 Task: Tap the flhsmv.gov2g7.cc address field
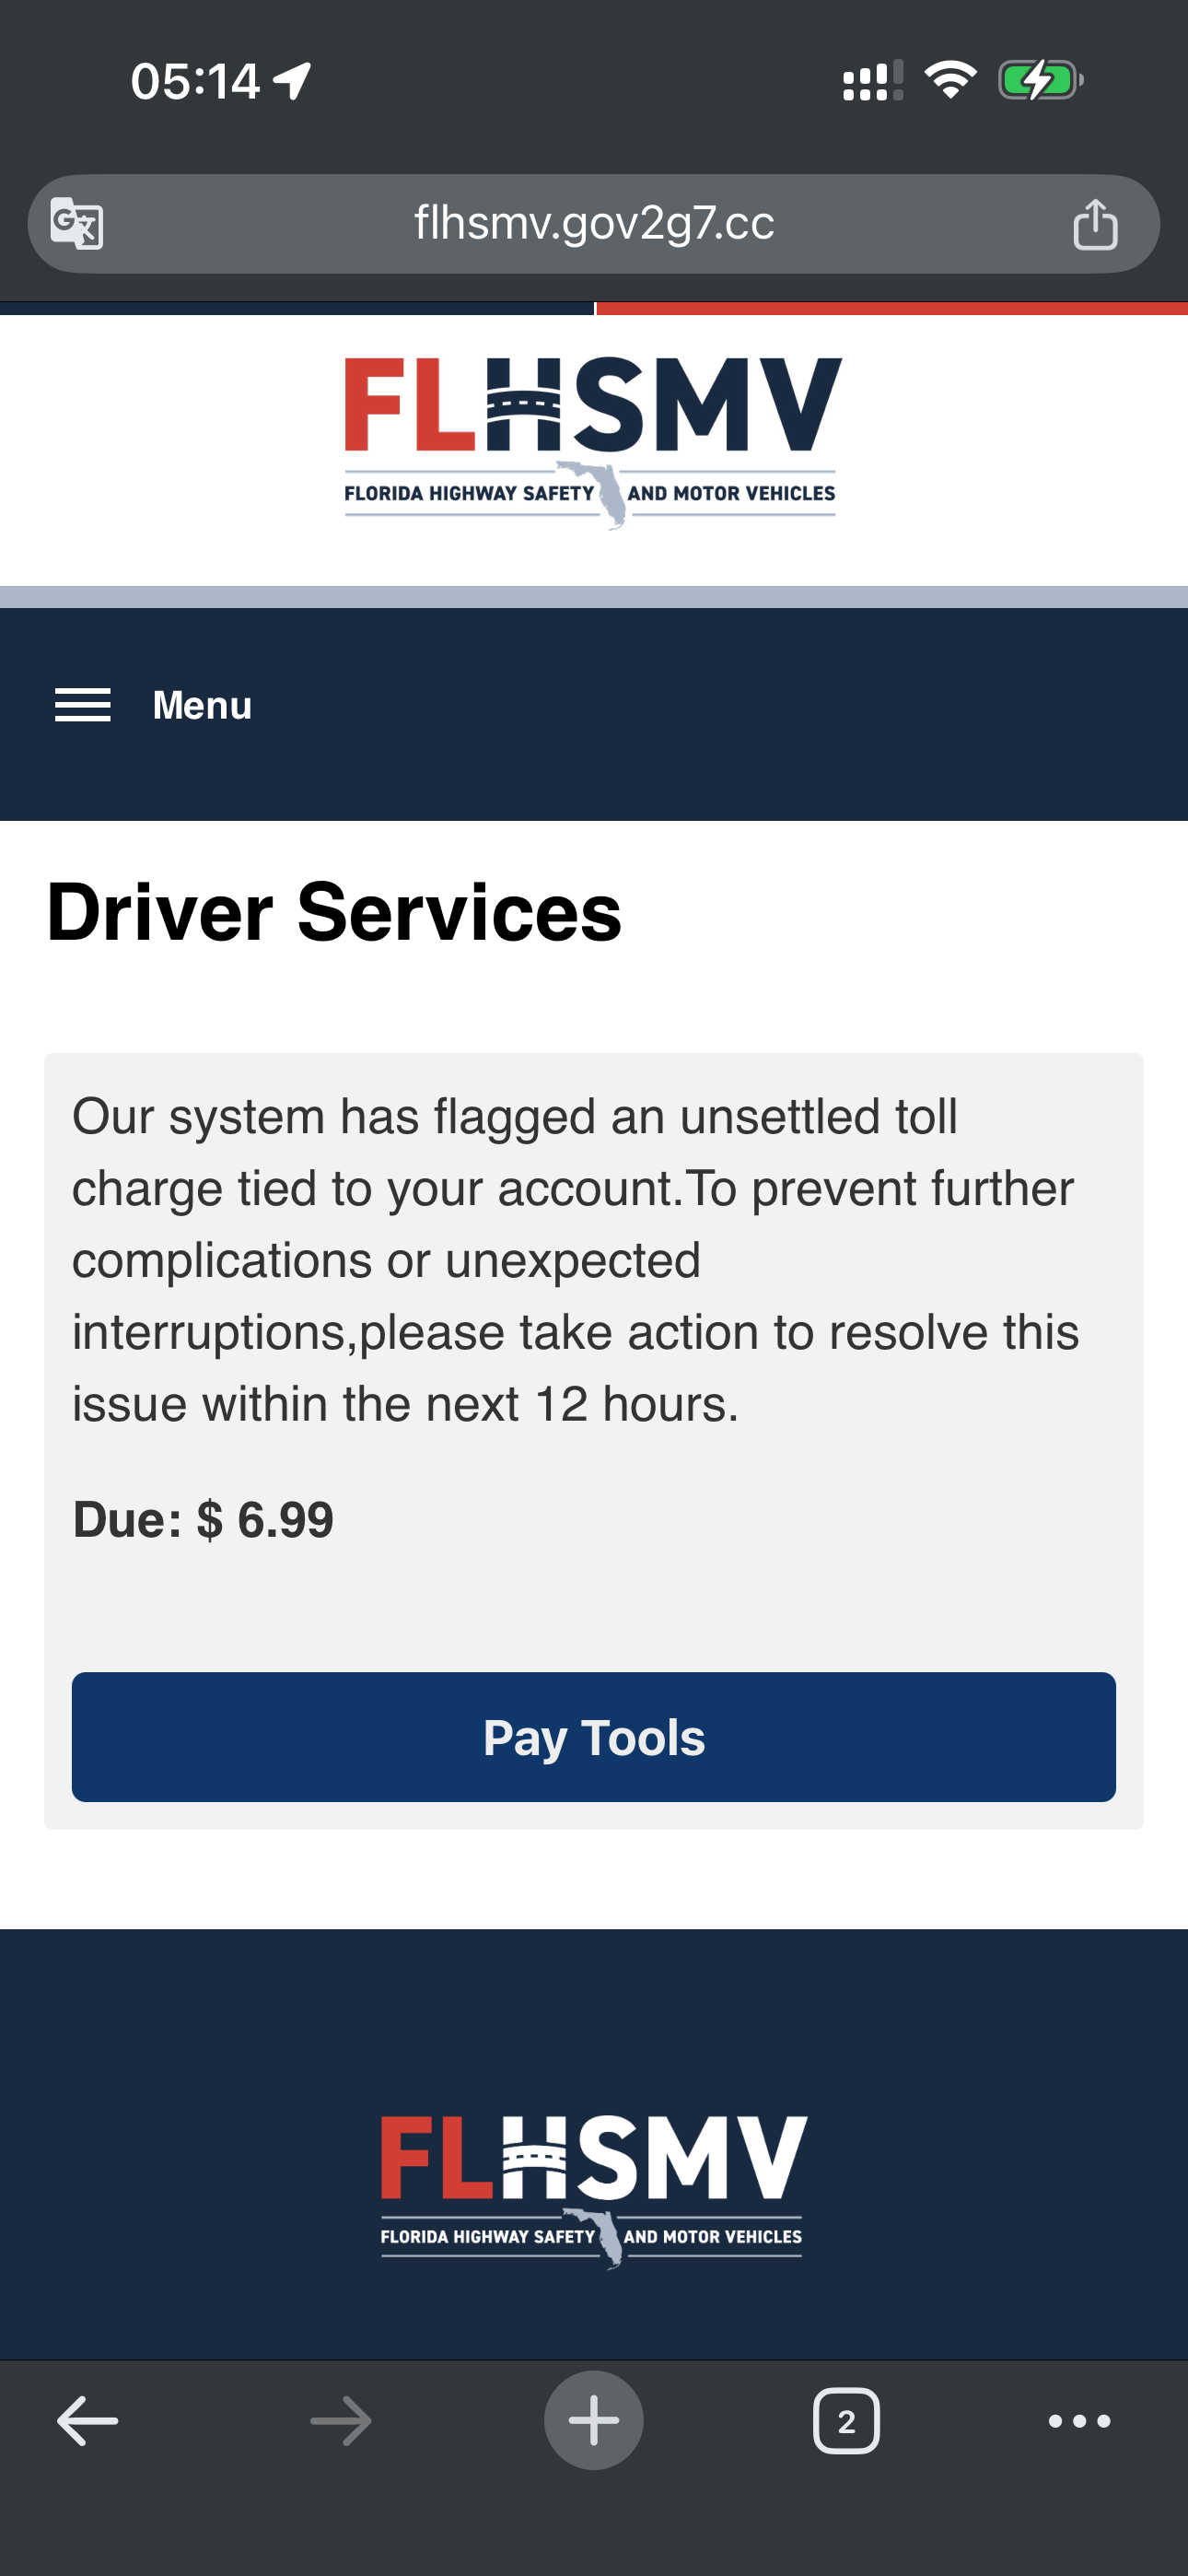[x=594, y=223]
